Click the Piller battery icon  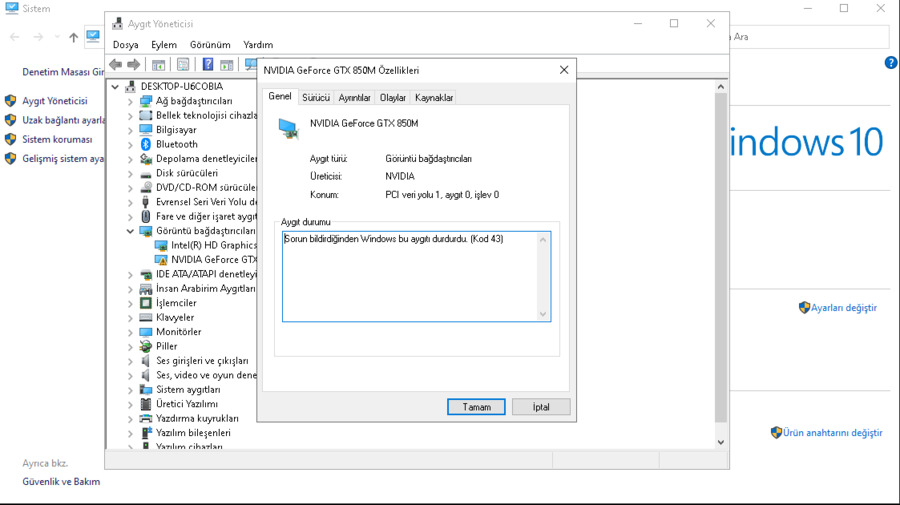(x=146, y=346)
